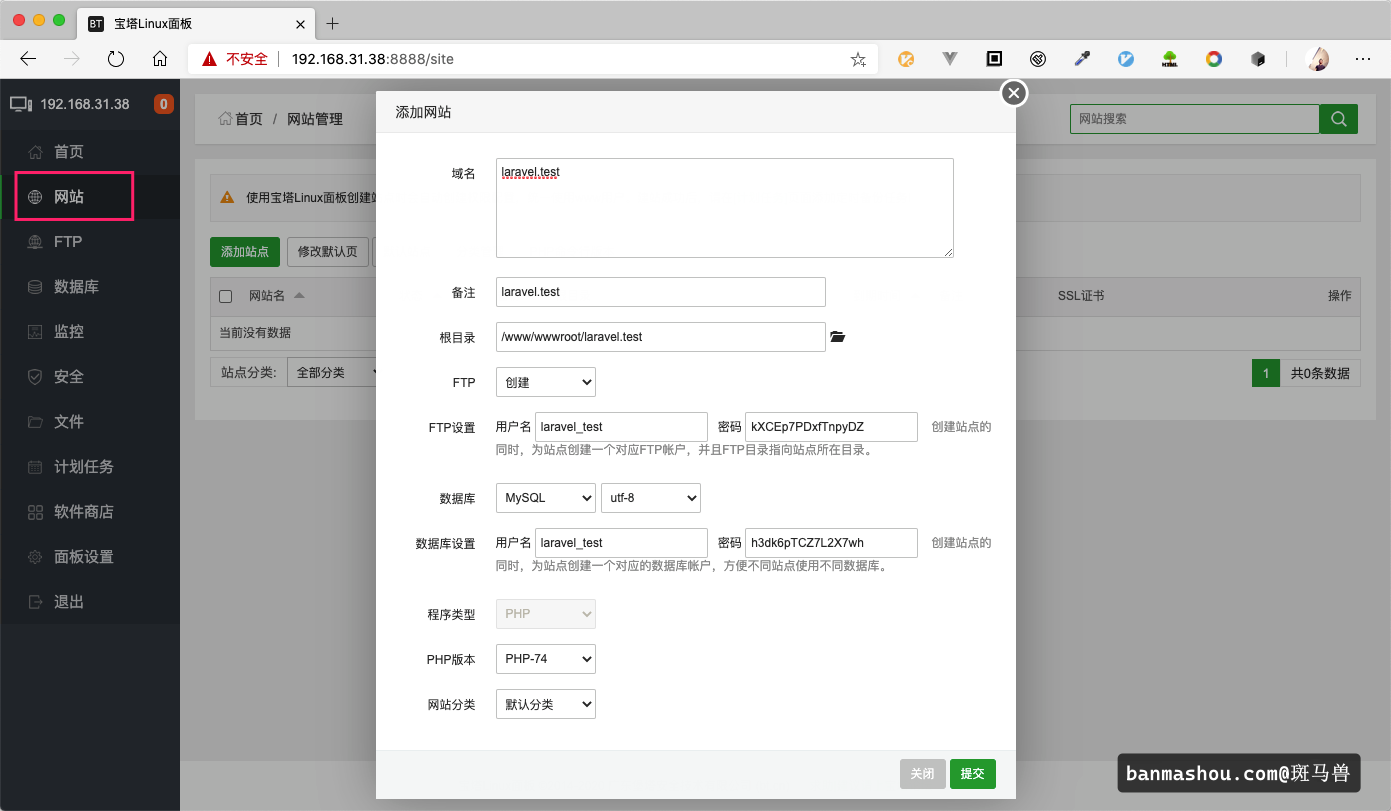Click the browser address bar URL
The height and width of the screenshot is (811, 1391).
[373, 59]
